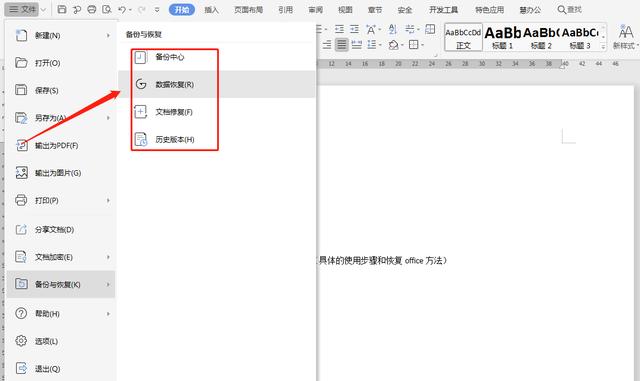This screenshot has height=381, width=640.
Task: Click the Print Preview icon in quick access toolbar
Action: coord(107,9)
